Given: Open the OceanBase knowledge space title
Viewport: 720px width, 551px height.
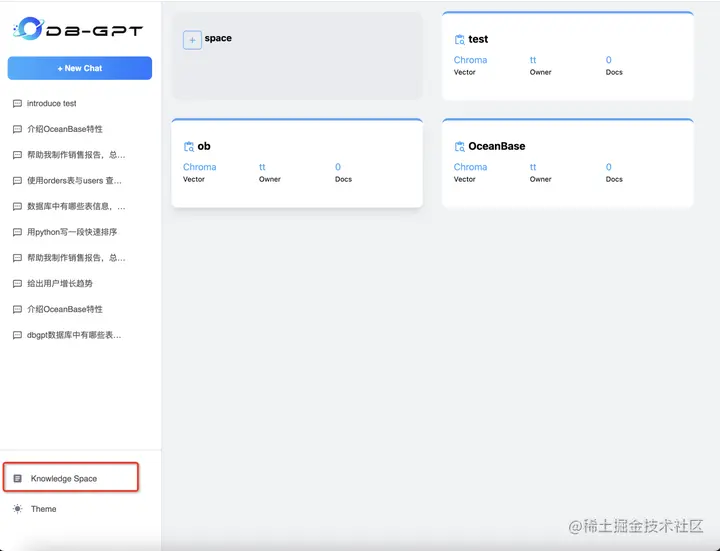Looking at the screenshot, I should [x=497, y=146].
